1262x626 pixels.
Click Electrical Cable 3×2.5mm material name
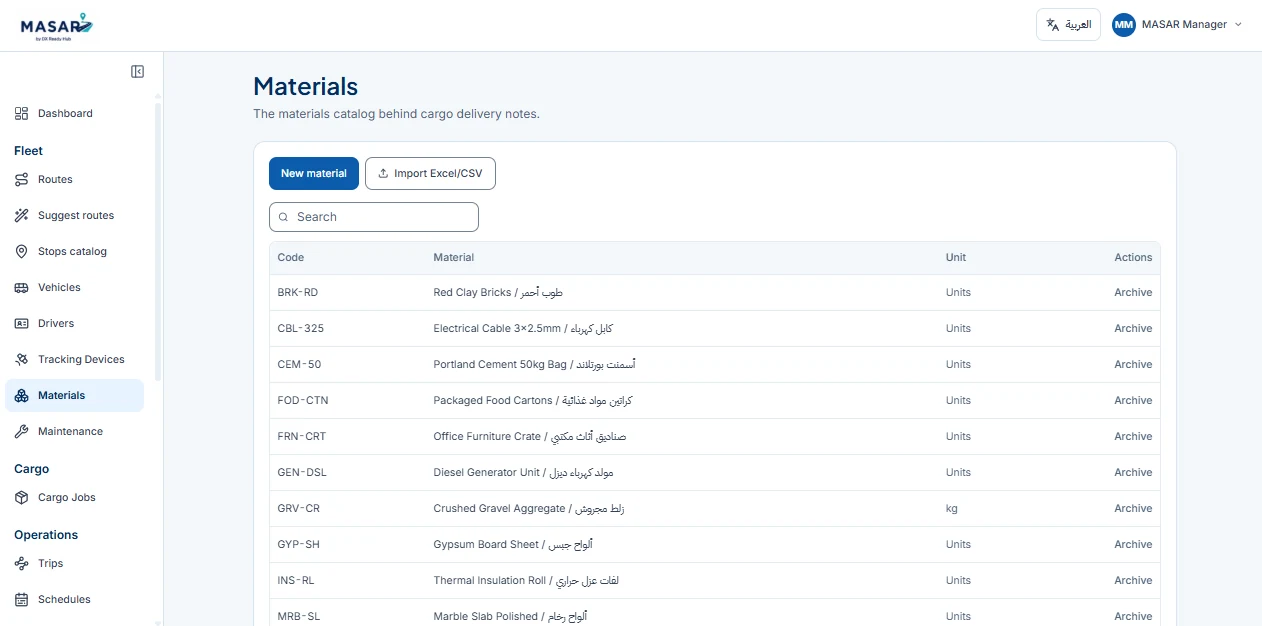click(523, 329)
